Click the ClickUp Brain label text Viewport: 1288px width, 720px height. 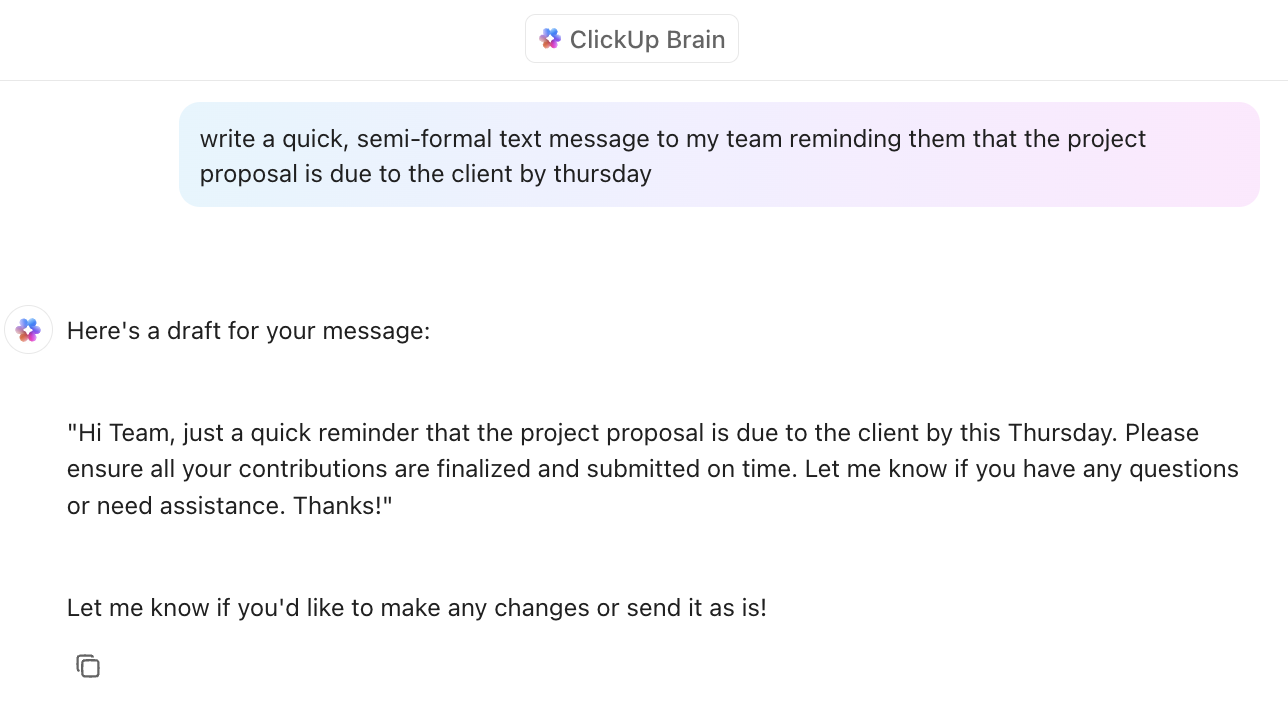tap(647, 39)
